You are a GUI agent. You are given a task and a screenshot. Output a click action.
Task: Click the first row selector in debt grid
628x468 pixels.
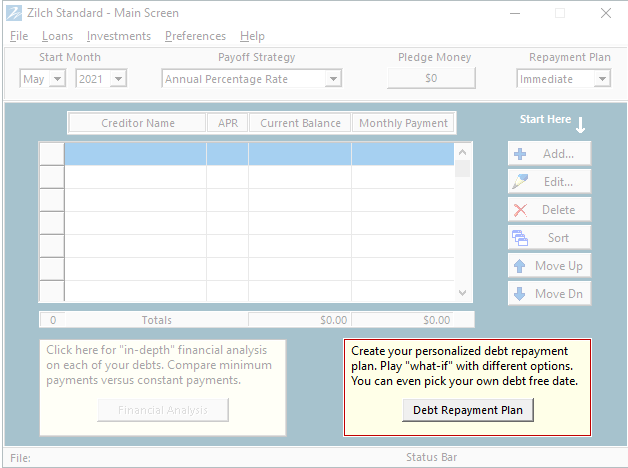[52, 154]
